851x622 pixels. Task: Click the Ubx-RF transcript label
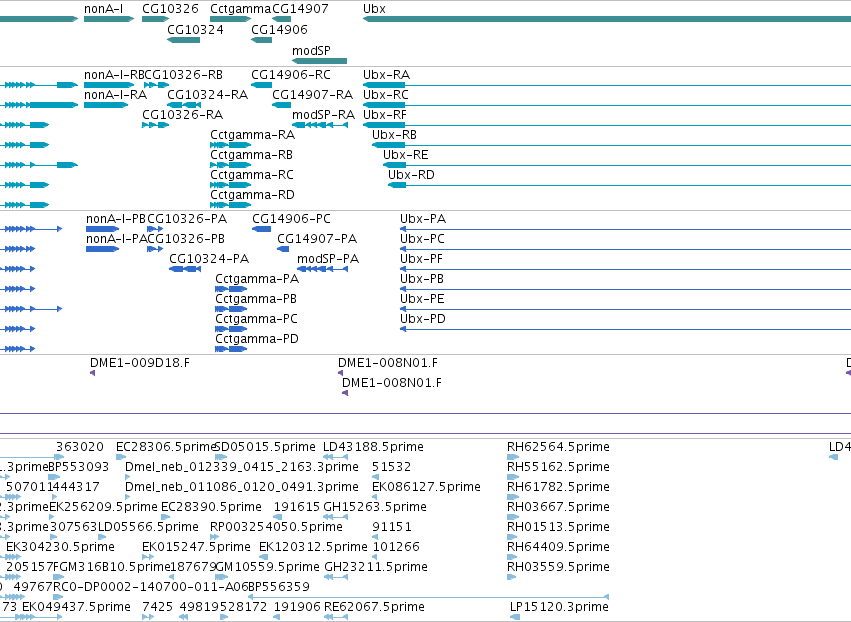pyautogui.click(x=385, y=115)
